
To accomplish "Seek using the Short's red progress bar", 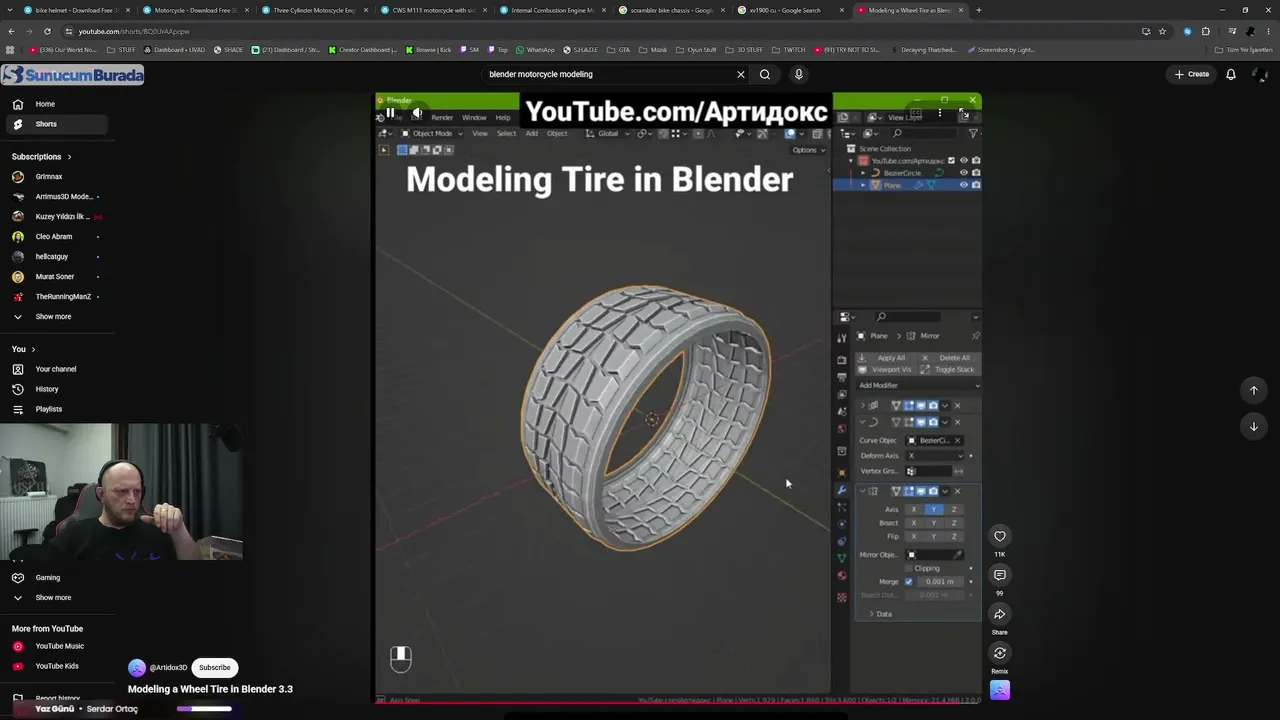I will click(678, 701).
